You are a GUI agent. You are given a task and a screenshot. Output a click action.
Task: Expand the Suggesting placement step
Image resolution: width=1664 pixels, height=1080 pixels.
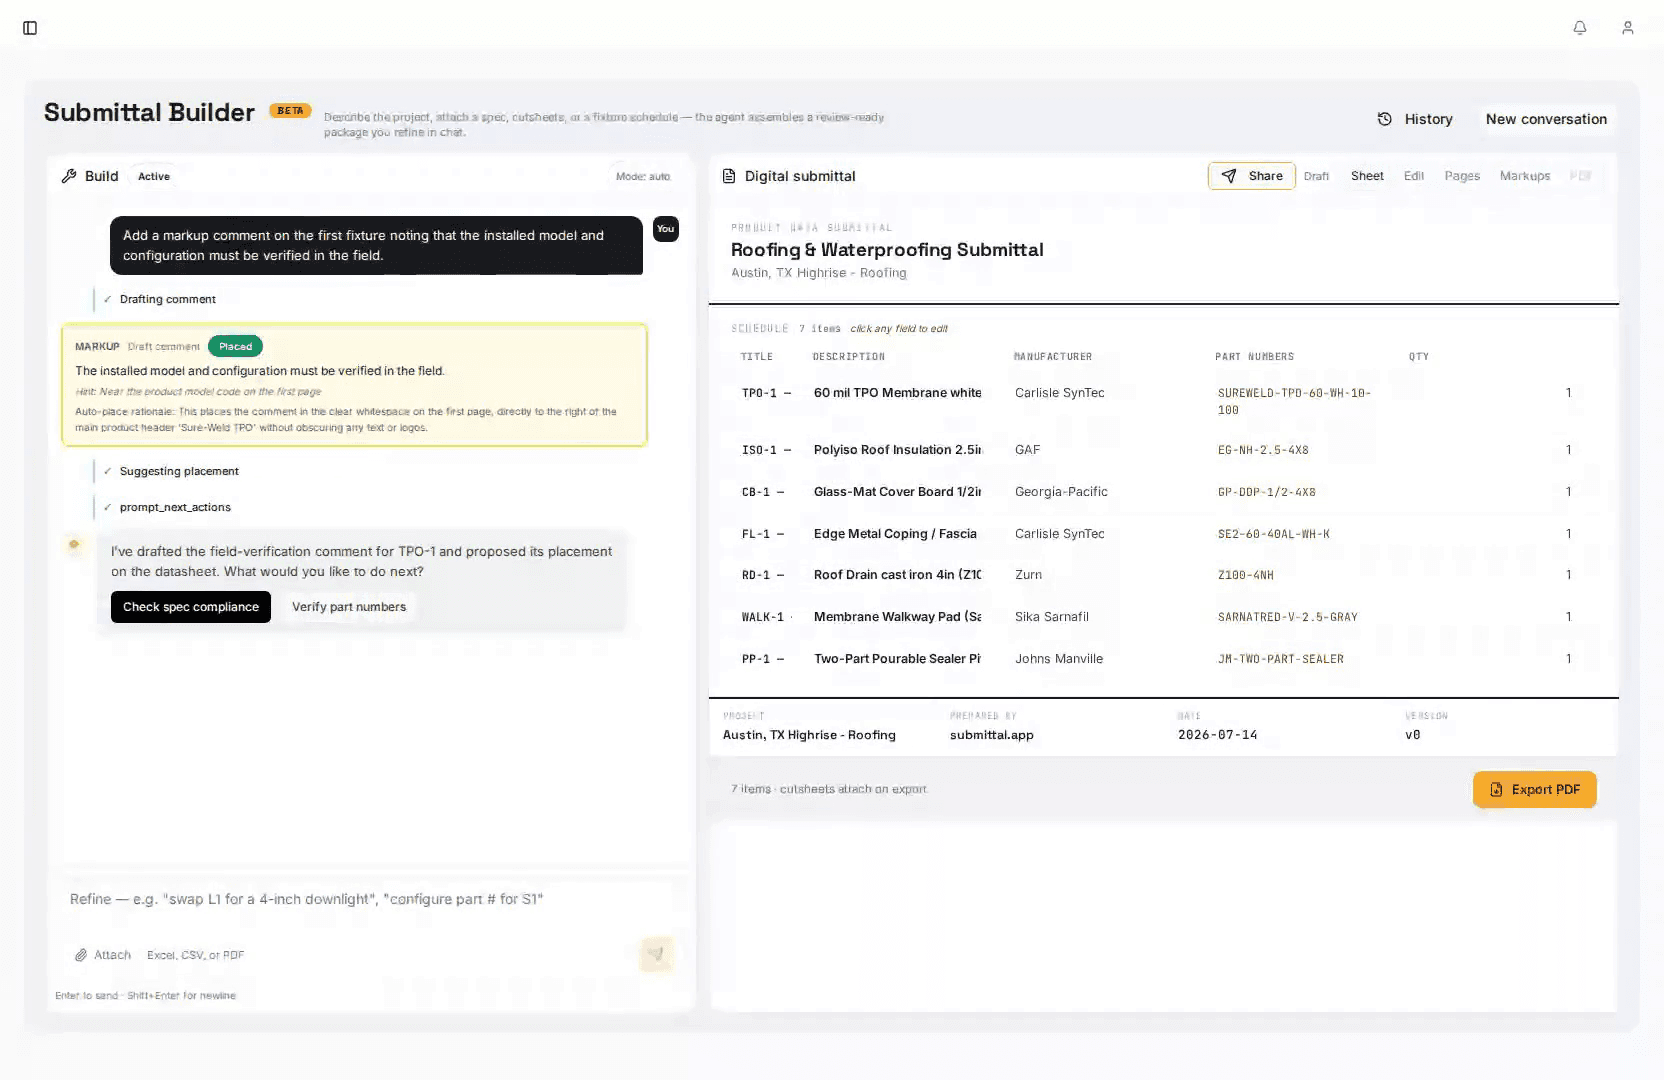[179, 471]
